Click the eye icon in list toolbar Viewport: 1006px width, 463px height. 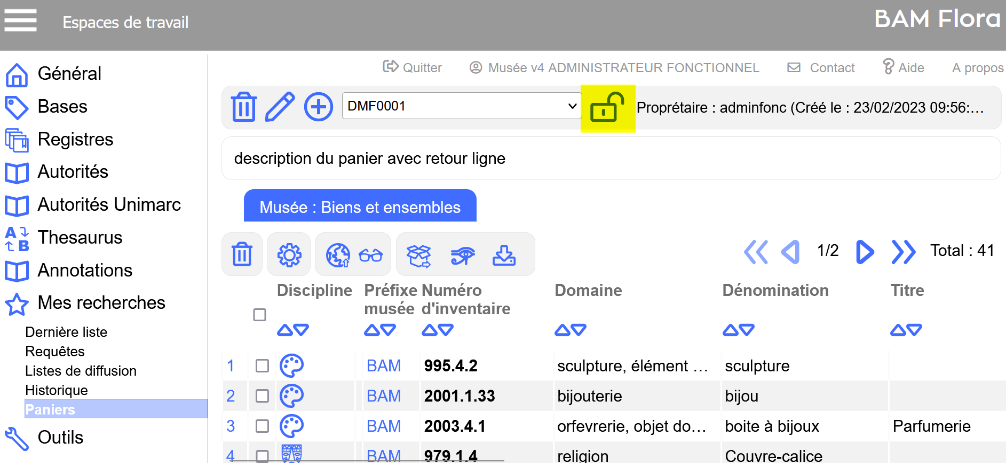click(x=462, y=255)
